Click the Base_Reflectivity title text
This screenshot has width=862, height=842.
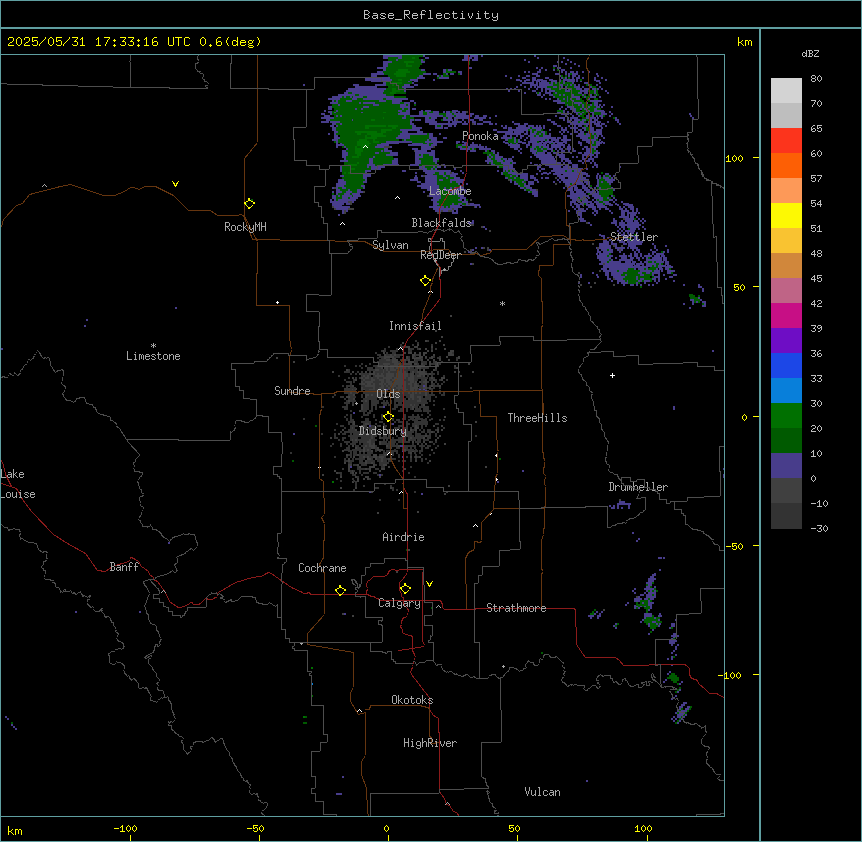431,15
